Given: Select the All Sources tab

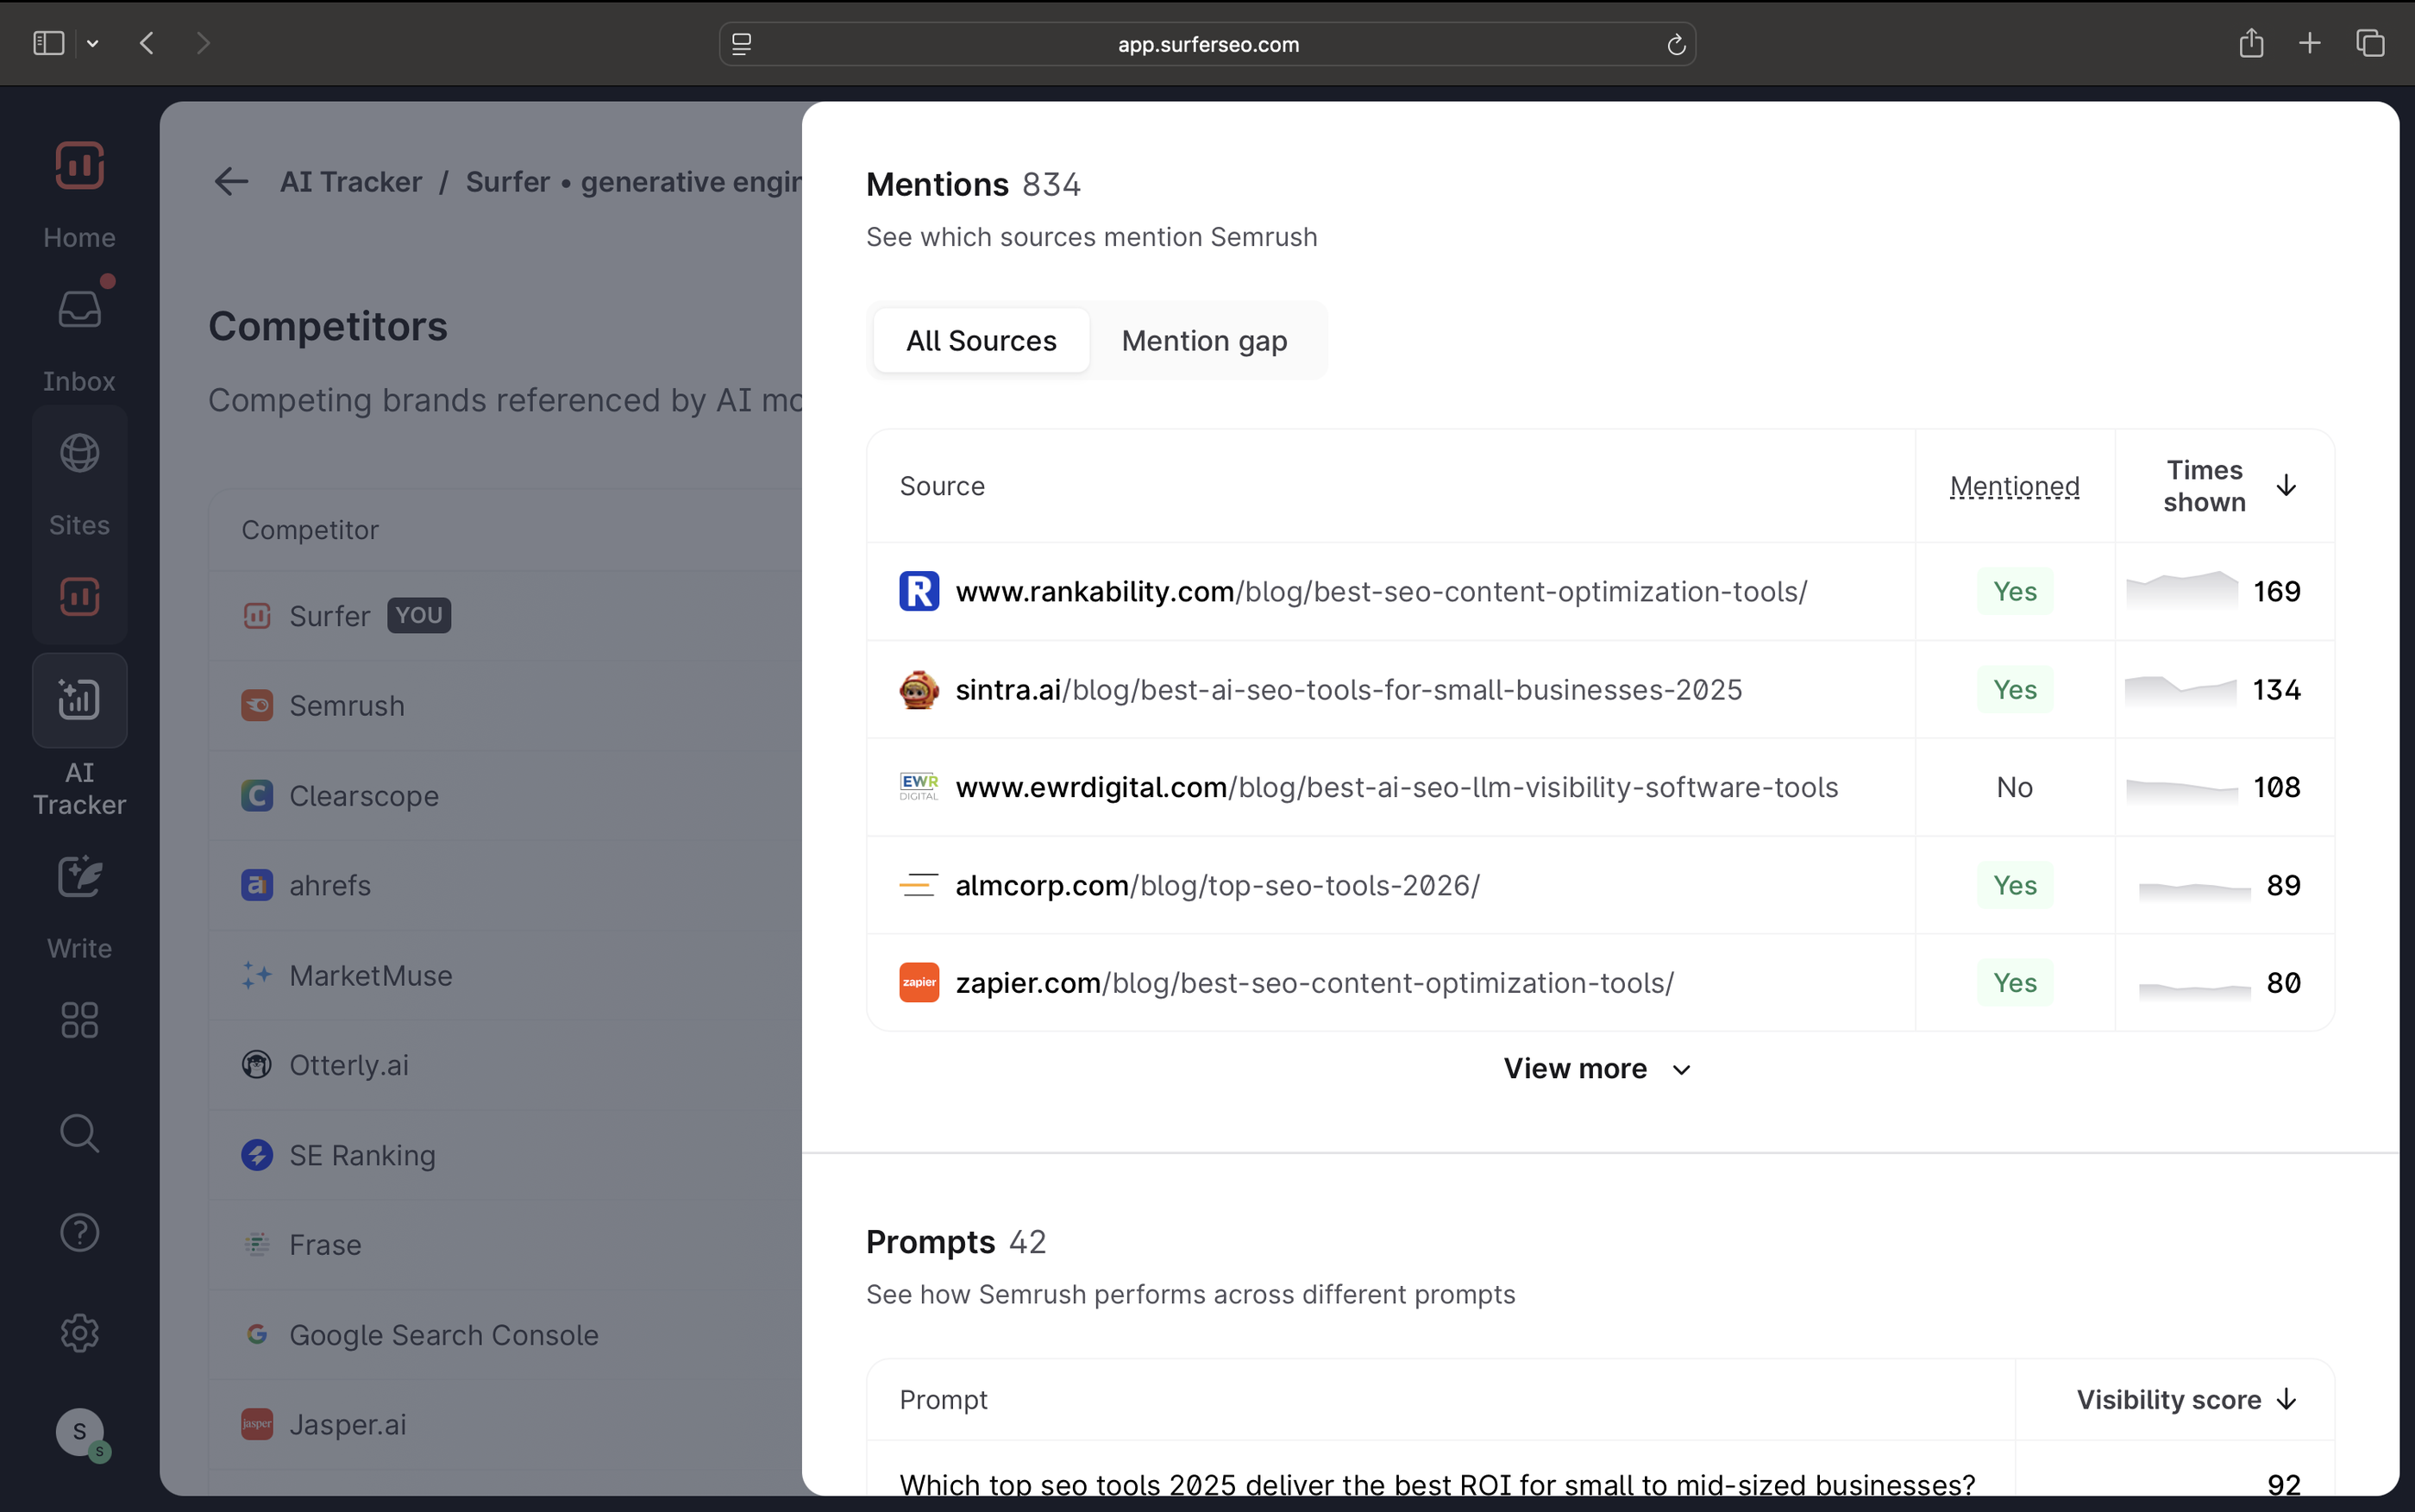Looking at the screenshot, I should 981,341.
